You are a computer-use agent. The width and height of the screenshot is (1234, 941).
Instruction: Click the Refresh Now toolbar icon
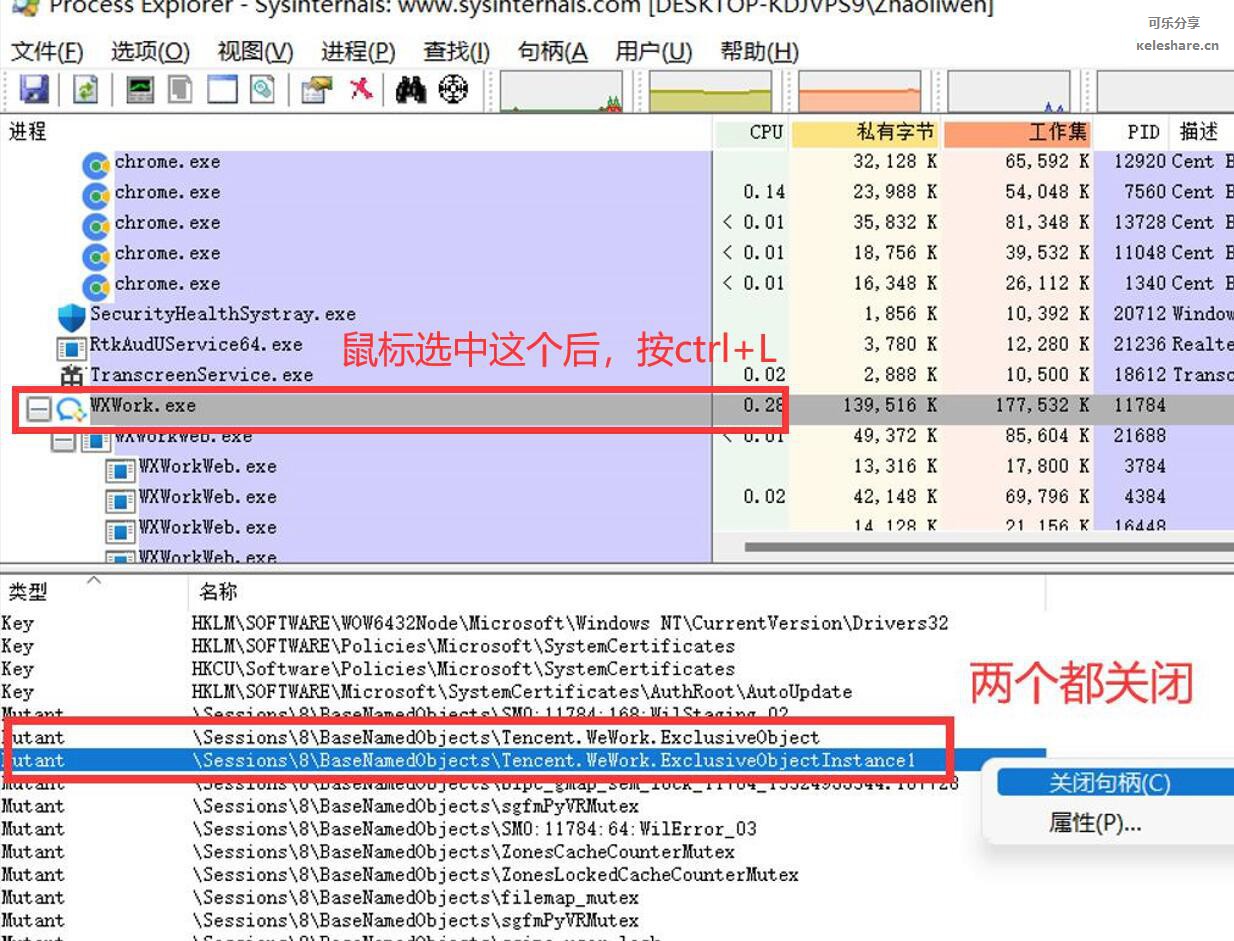point(86,90)
